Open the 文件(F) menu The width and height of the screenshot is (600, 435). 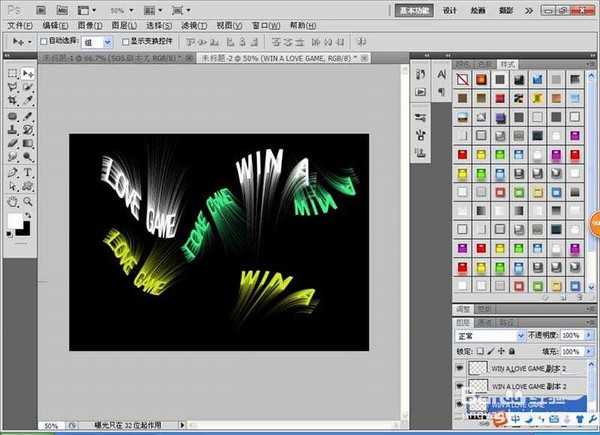pyautogui.click(x=20, y=24)
